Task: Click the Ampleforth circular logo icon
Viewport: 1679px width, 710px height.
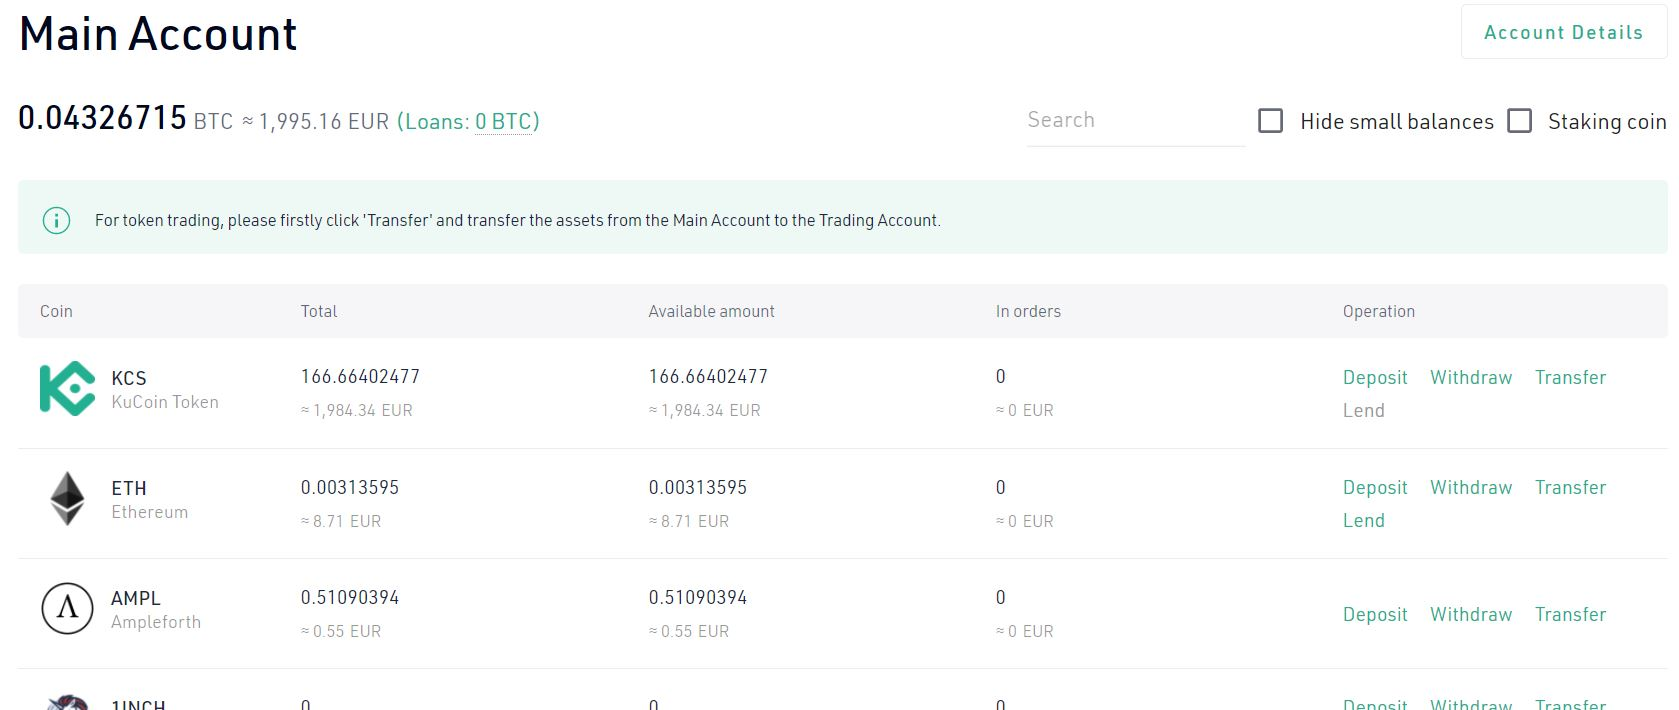Action: click(67, 608)
